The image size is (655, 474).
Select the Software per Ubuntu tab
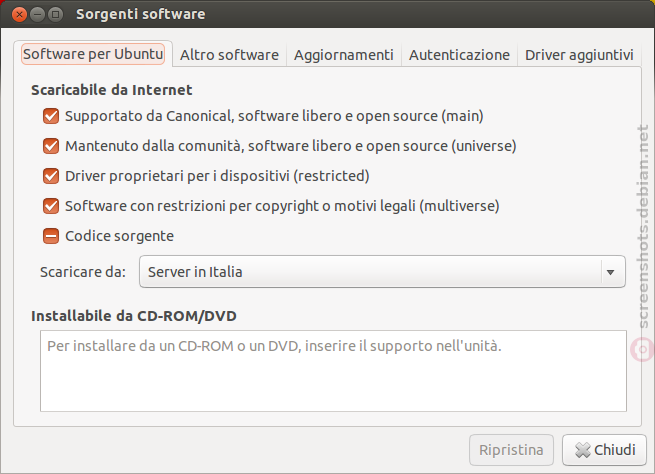point(93,54)
